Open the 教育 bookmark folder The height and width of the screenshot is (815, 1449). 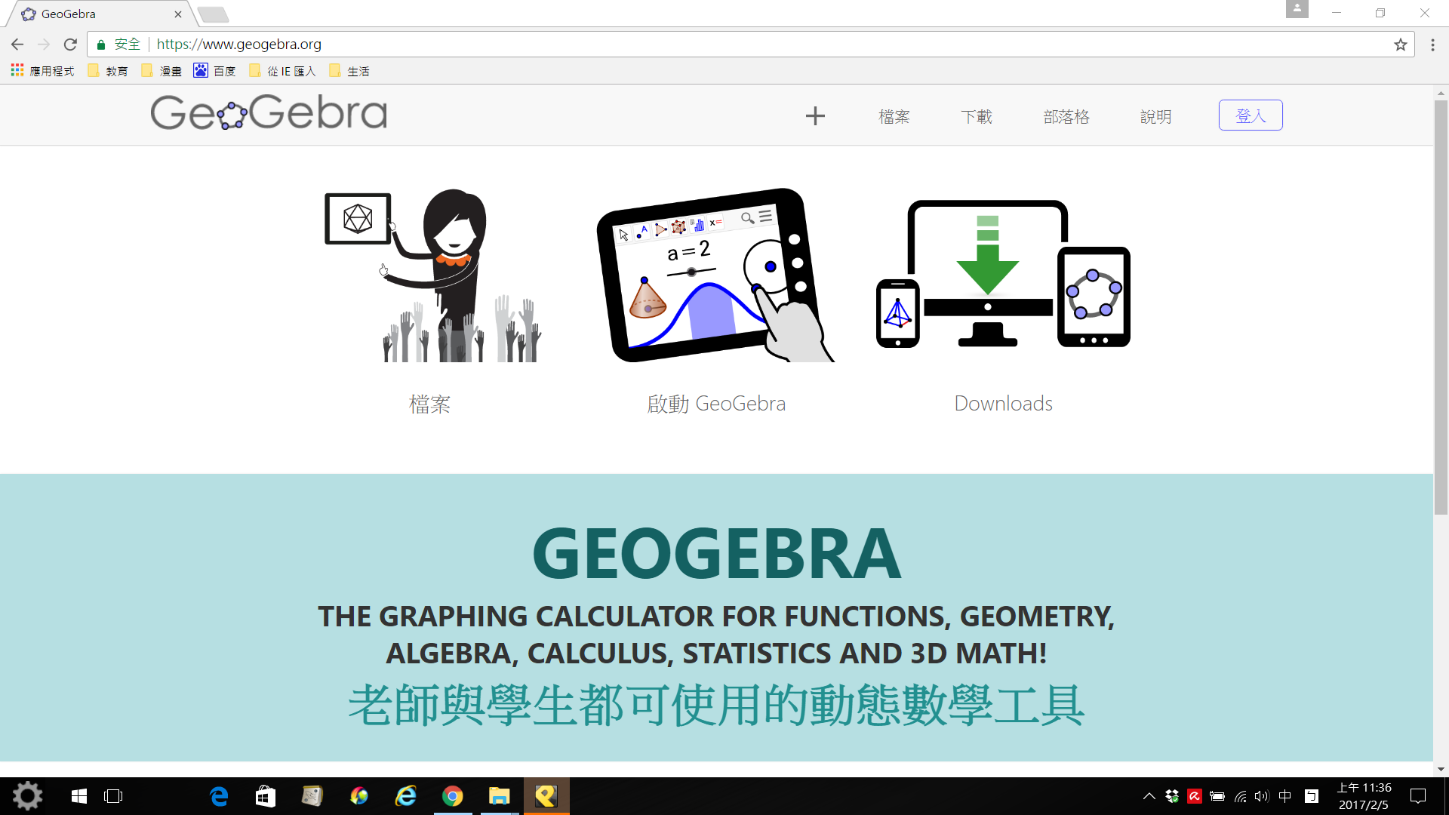coord(108,71)
